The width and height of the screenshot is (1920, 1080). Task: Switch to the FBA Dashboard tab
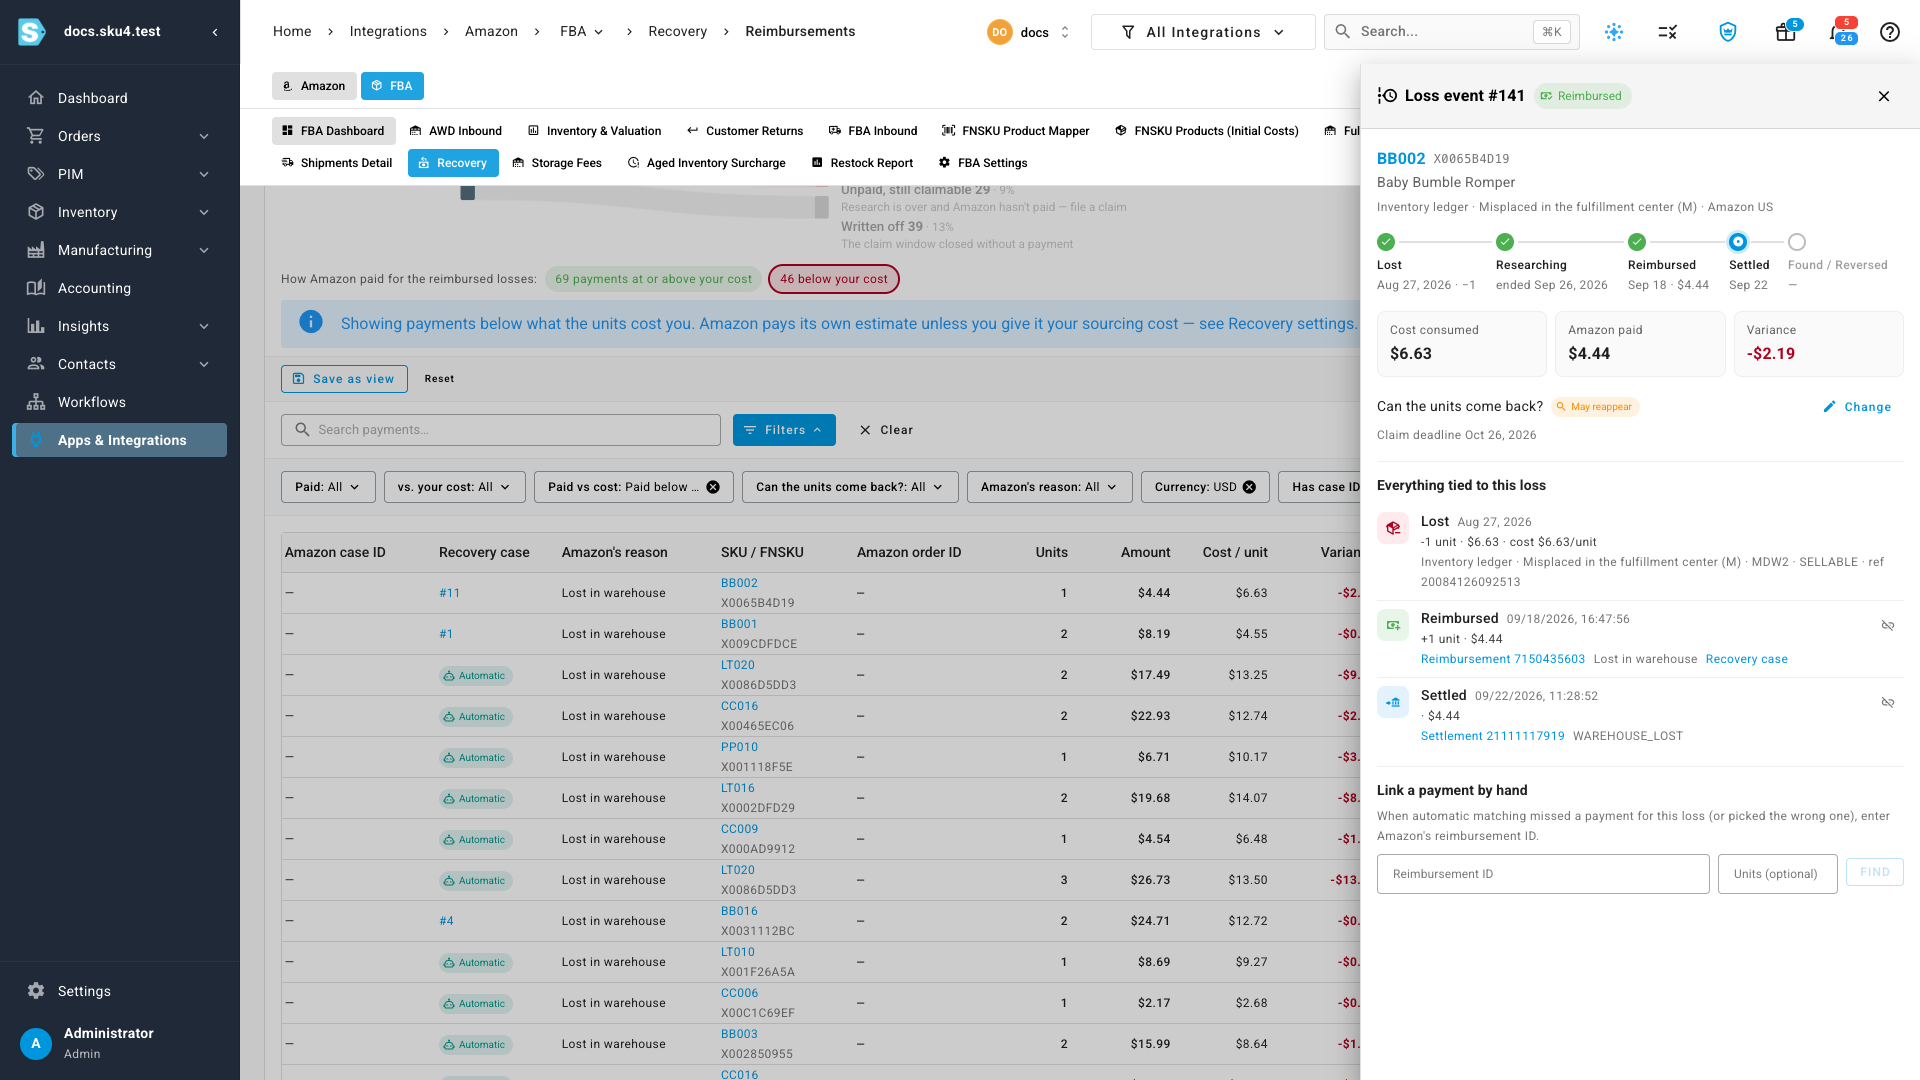(333, 131)
